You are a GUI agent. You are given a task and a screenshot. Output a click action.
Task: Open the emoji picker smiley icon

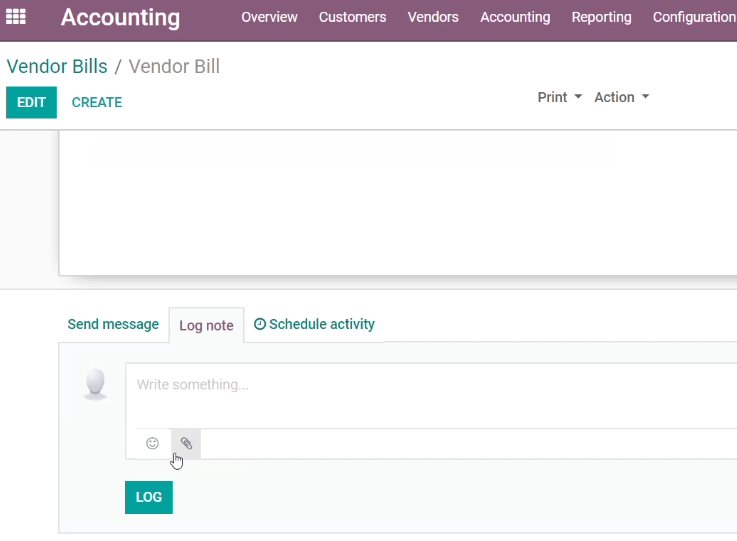coord(152,443)
